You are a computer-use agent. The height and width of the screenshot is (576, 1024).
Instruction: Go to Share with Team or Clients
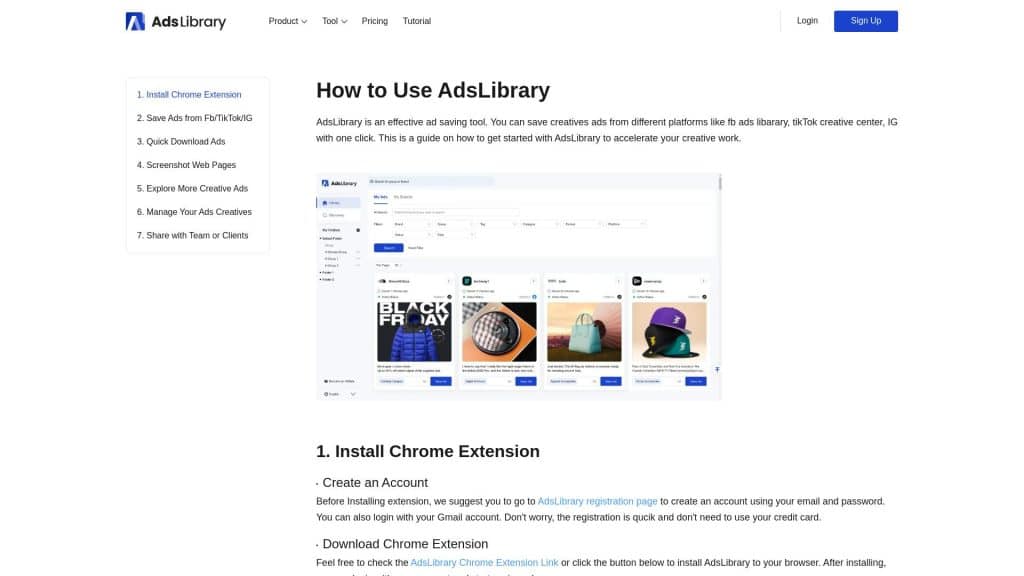pyautogui.click(x=192, y=236)
